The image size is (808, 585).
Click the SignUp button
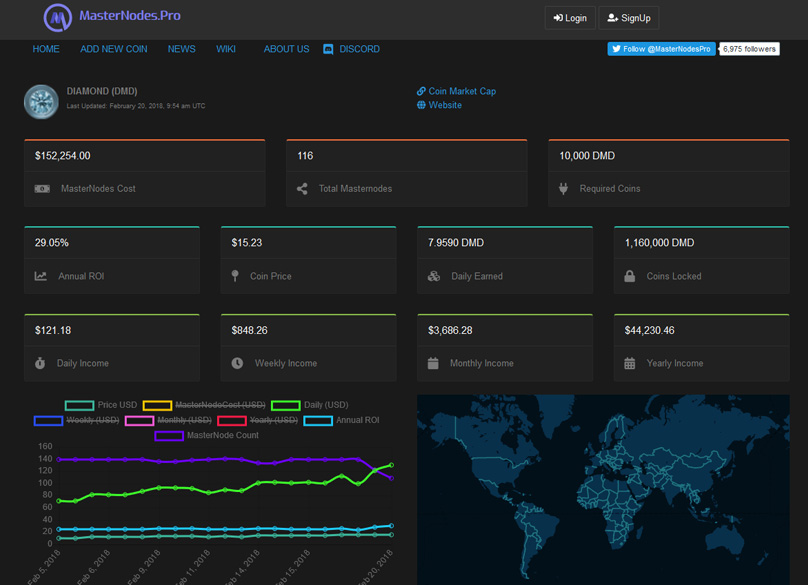coord(629,18)
